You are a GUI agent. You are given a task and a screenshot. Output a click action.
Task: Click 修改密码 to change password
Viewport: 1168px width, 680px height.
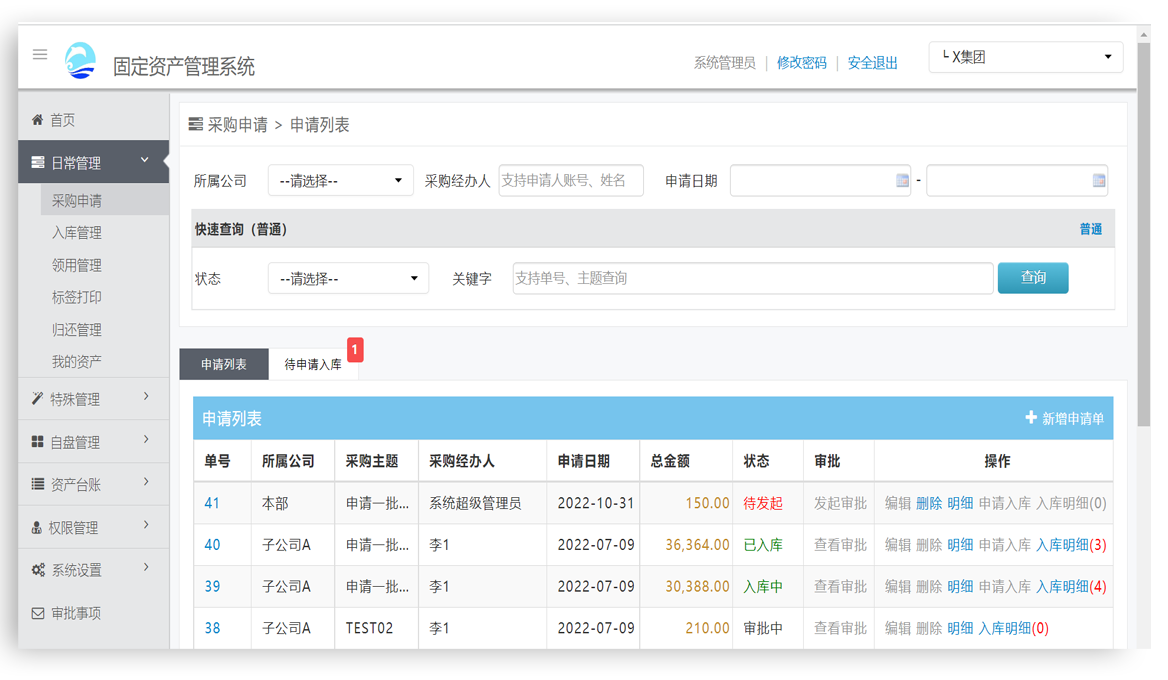pos(801,62)
